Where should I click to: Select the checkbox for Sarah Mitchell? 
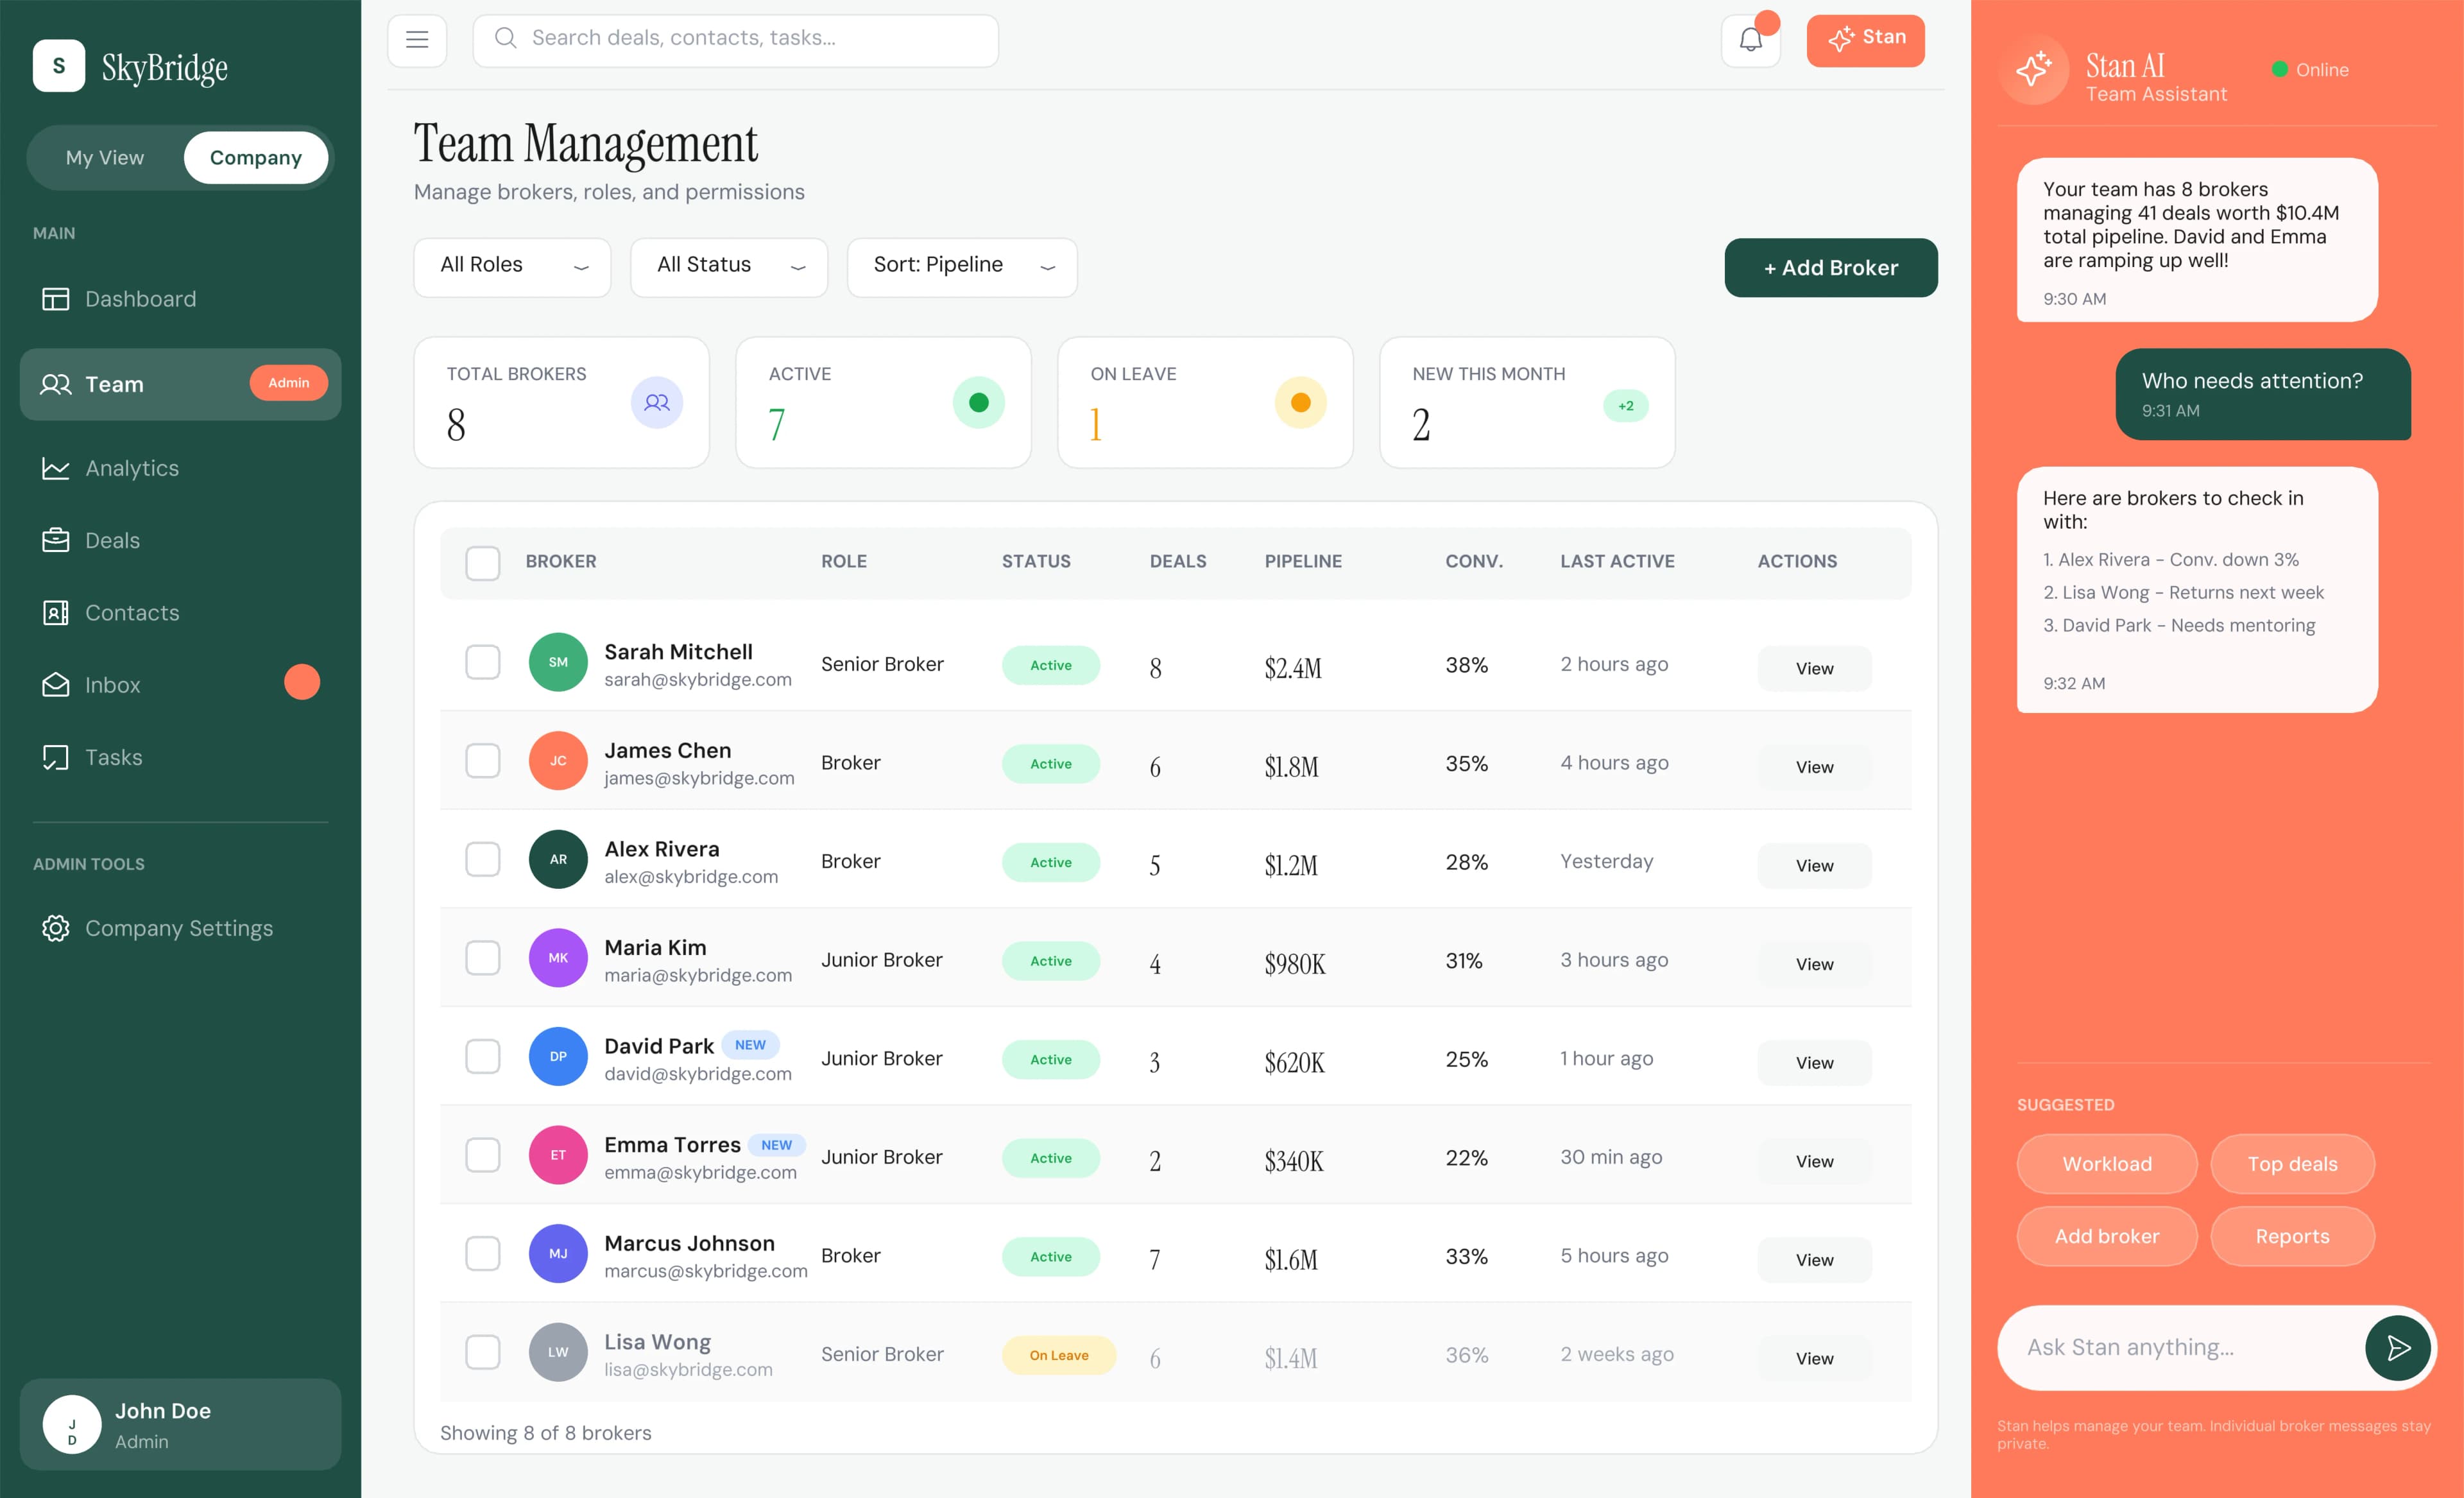(483, 663)
